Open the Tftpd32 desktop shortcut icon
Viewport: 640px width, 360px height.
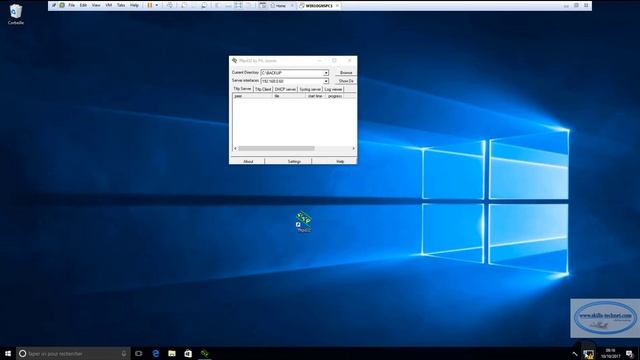tap(304, 220)
